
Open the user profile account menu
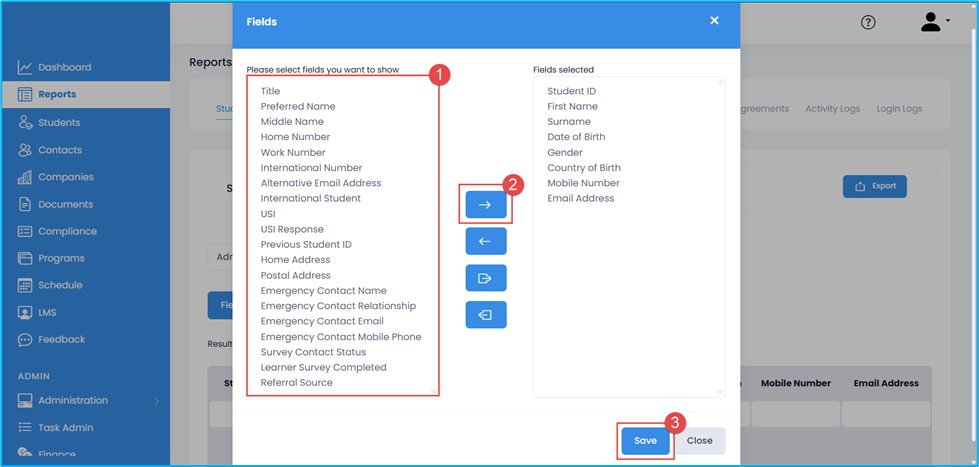coord(934,23)
